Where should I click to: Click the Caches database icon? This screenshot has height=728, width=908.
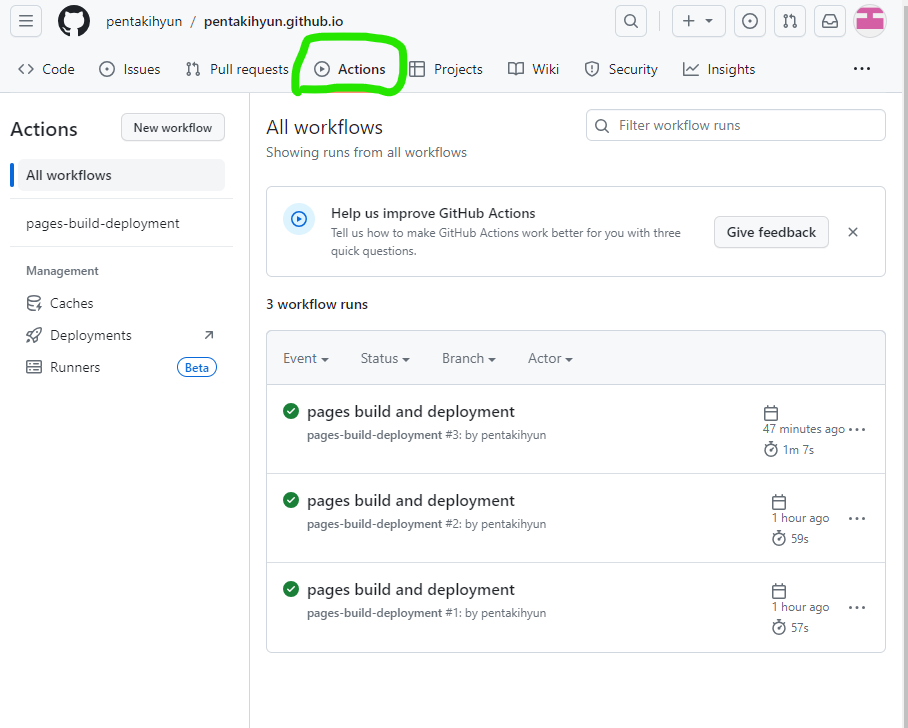34,303
